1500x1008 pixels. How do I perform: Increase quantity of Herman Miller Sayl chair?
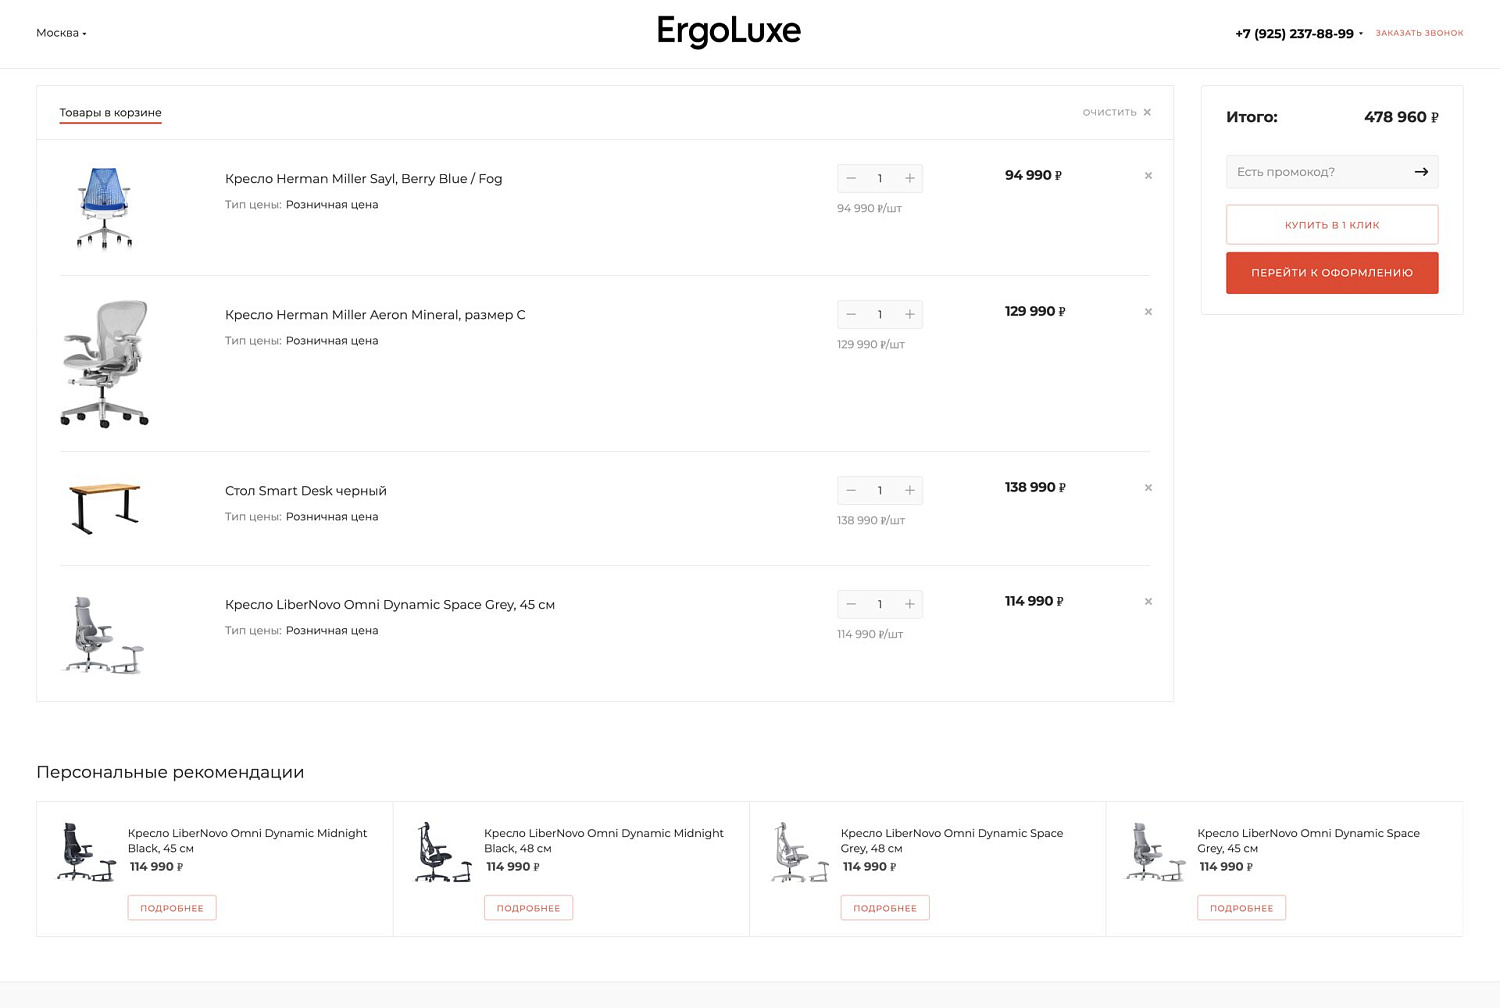pyautogui.click(x=909, y=178)
